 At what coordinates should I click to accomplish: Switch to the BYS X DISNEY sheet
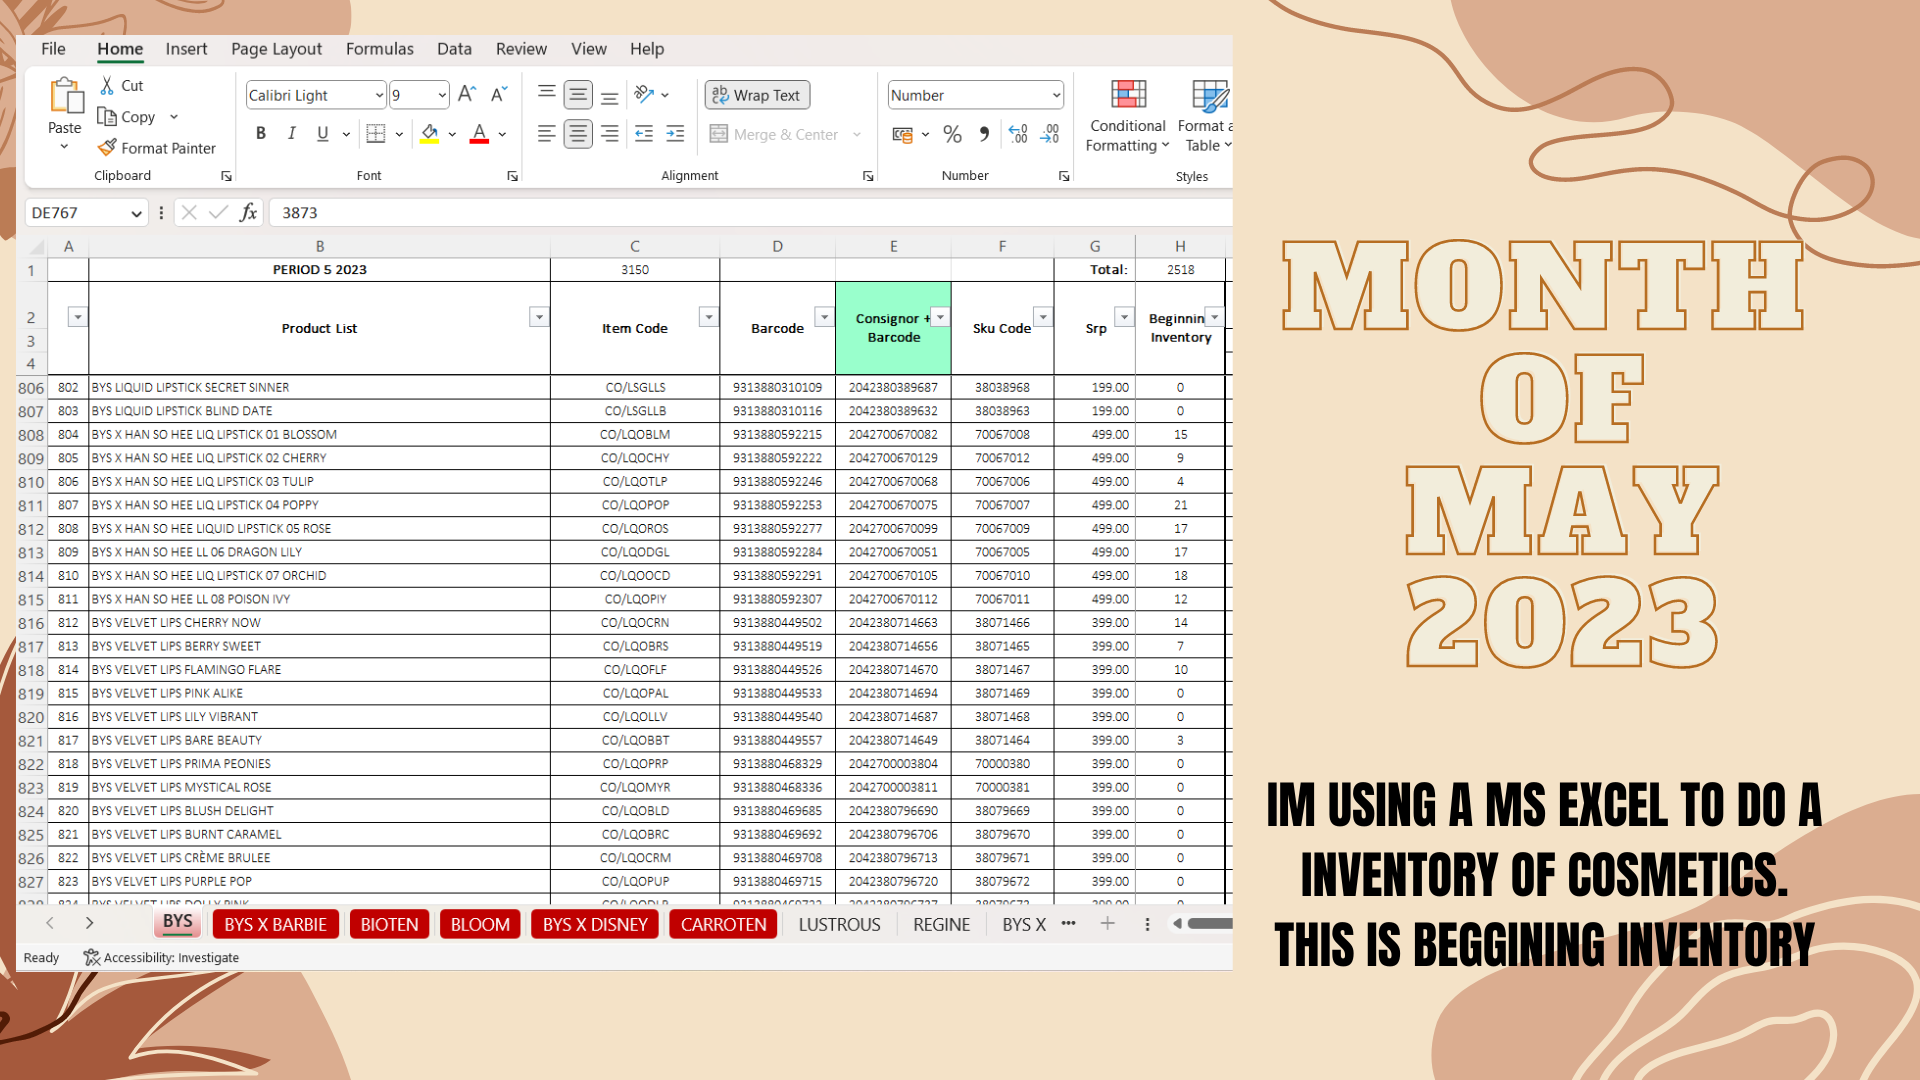click(595, 925)
